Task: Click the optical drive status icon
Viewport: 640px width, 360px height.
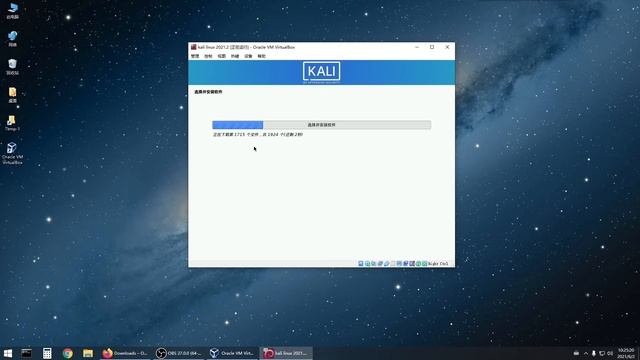Action: 367,264
